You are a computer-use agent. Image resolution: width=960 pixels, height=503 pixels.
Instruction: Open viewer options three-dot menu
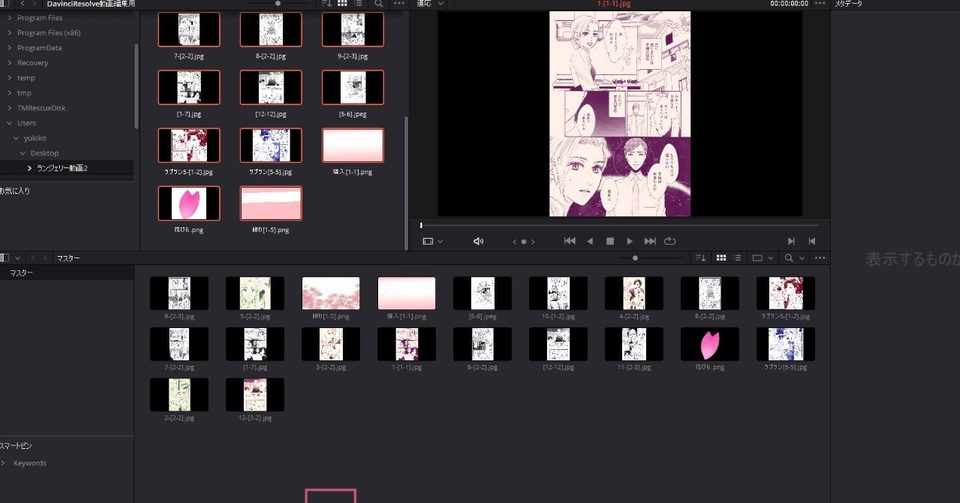pyautogui.click(x=820, y=4)
